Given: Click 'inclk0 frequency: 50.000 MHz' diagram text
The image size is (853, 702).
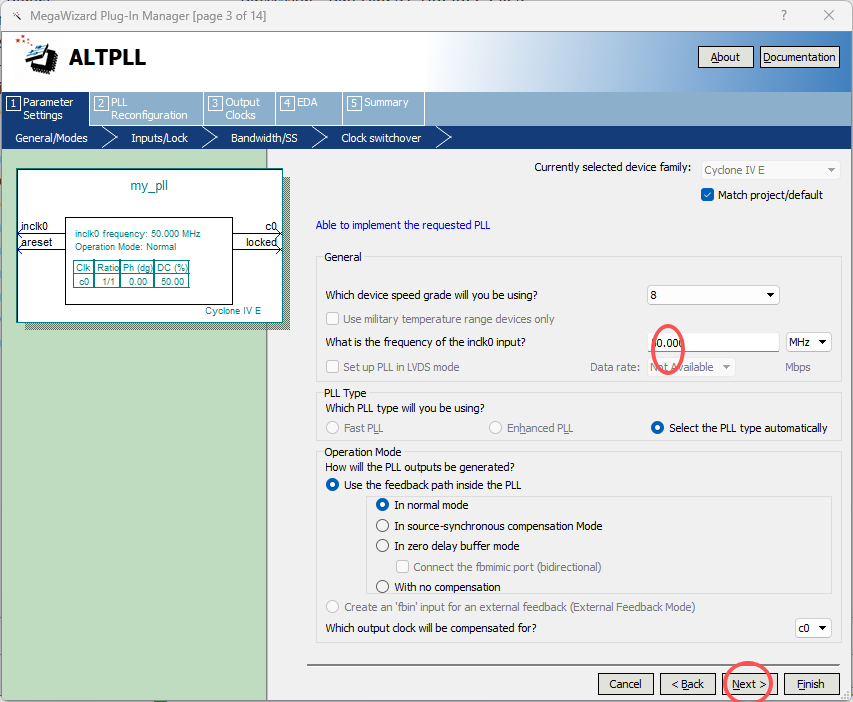Looking at the screenshot, I should pos(138,233).
